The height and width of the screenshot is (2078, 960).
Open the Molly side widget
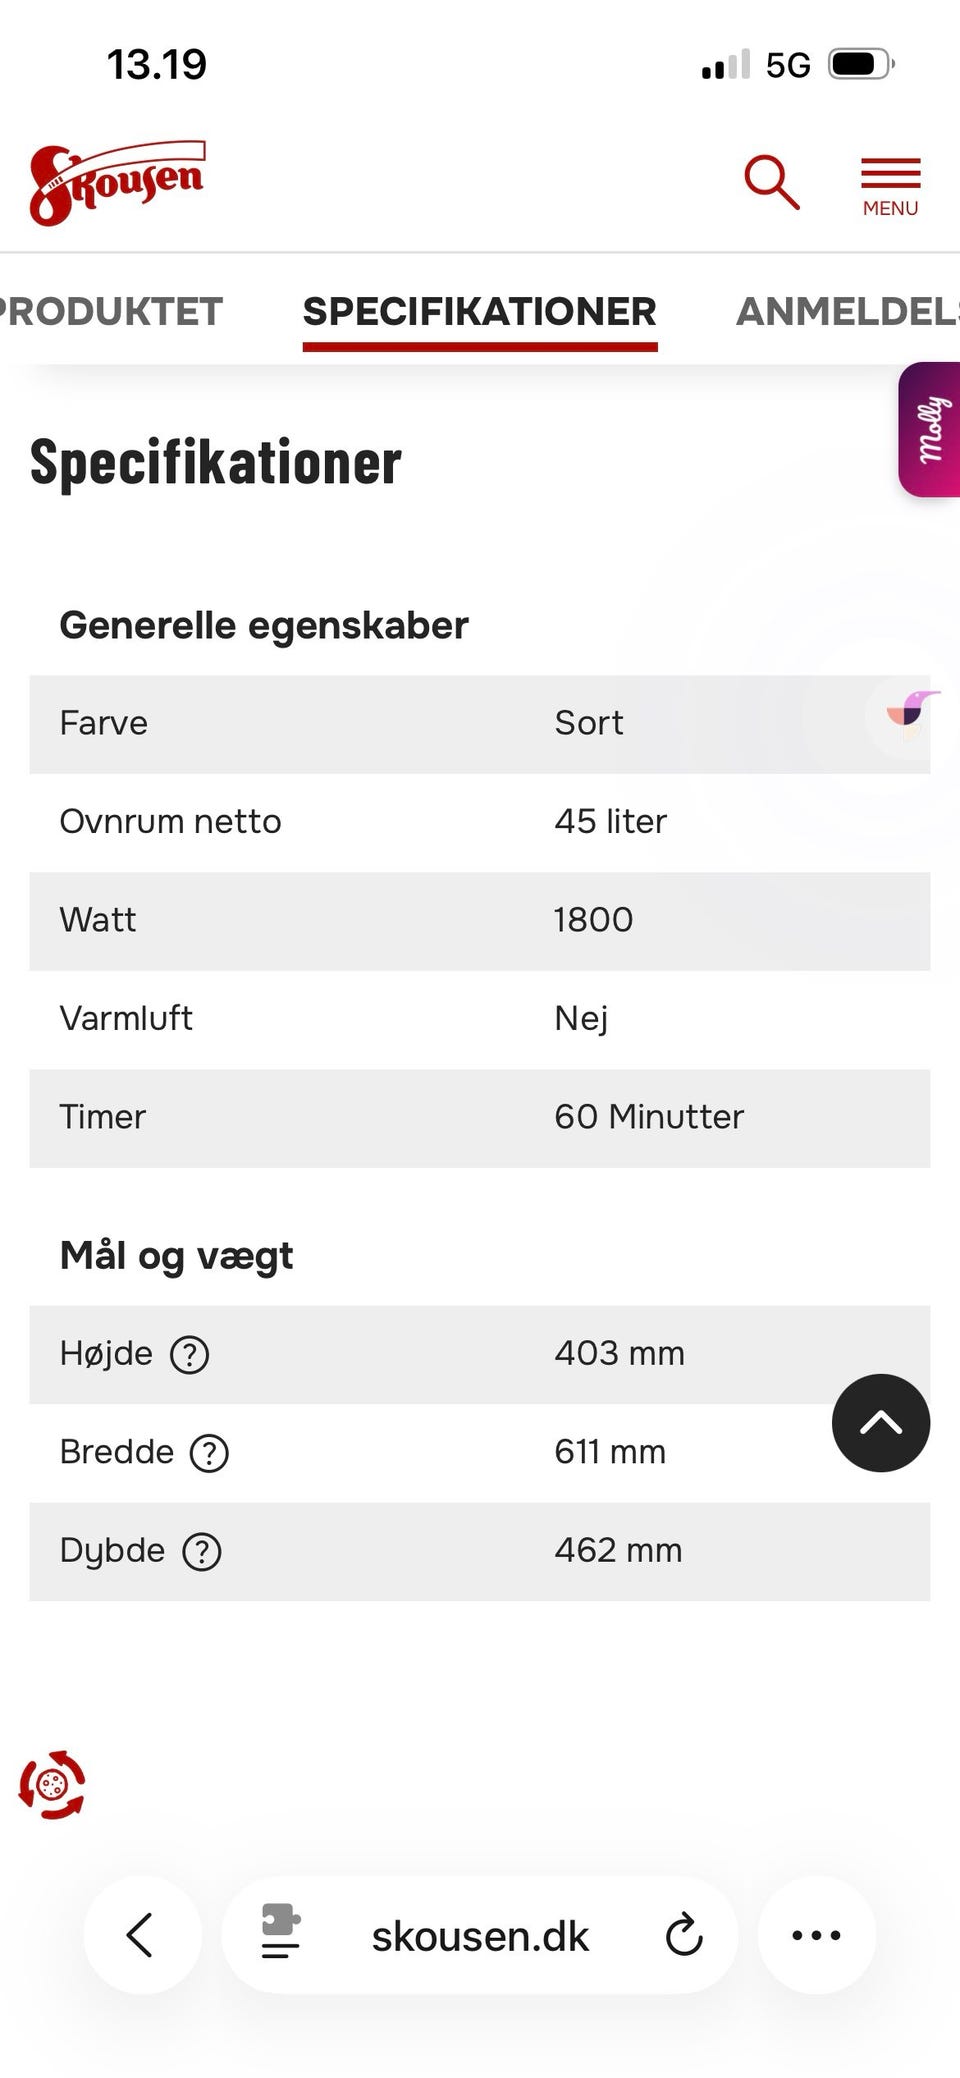pos(930,430)
